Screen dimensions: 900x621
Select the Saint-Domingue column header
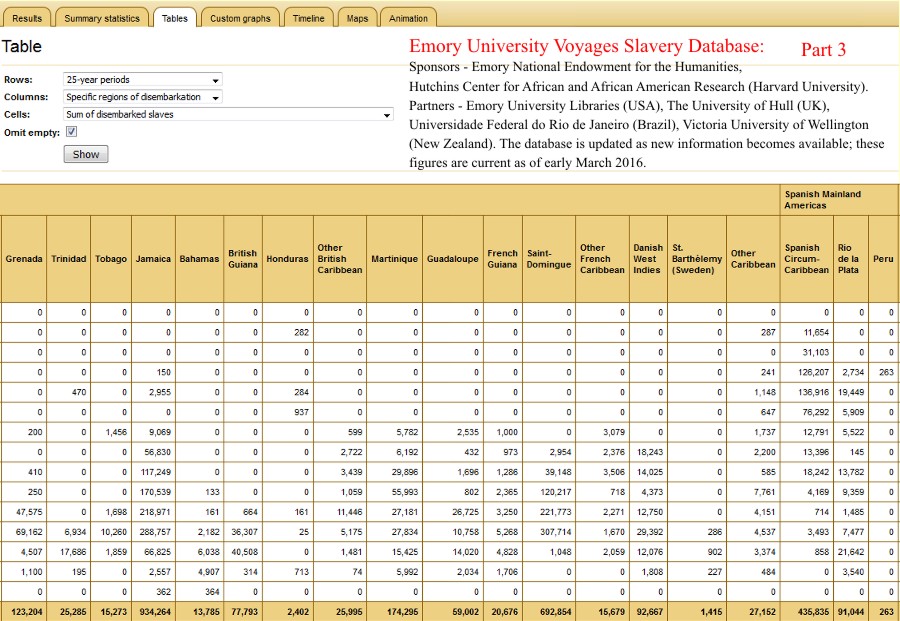click(548, 259)
